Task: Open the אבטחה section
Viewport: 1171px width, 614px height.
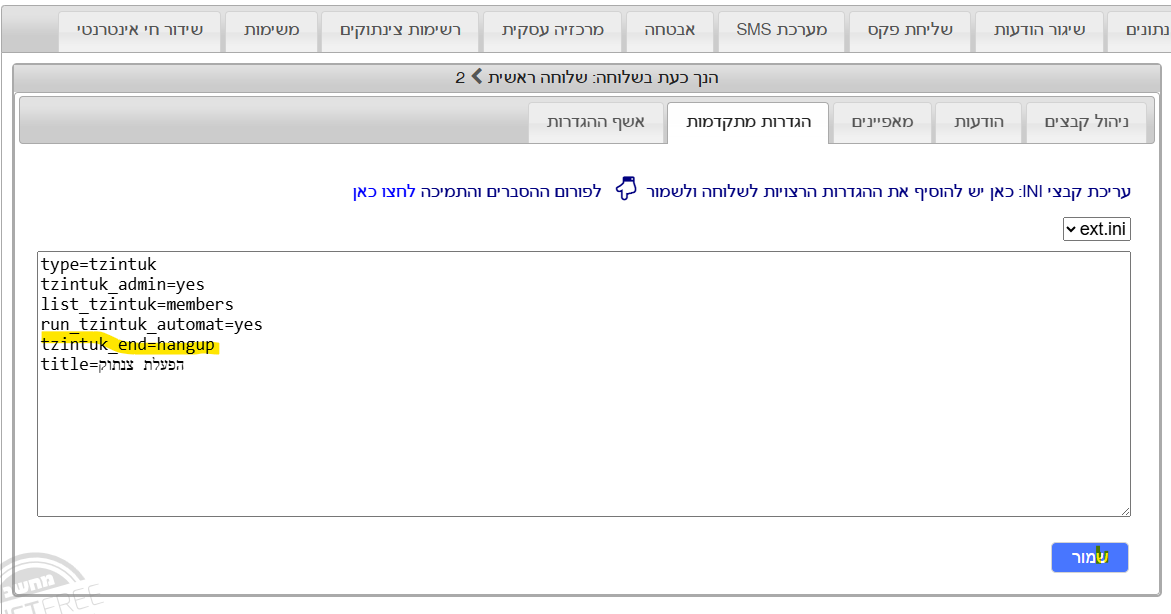Action: pos(669,31)
